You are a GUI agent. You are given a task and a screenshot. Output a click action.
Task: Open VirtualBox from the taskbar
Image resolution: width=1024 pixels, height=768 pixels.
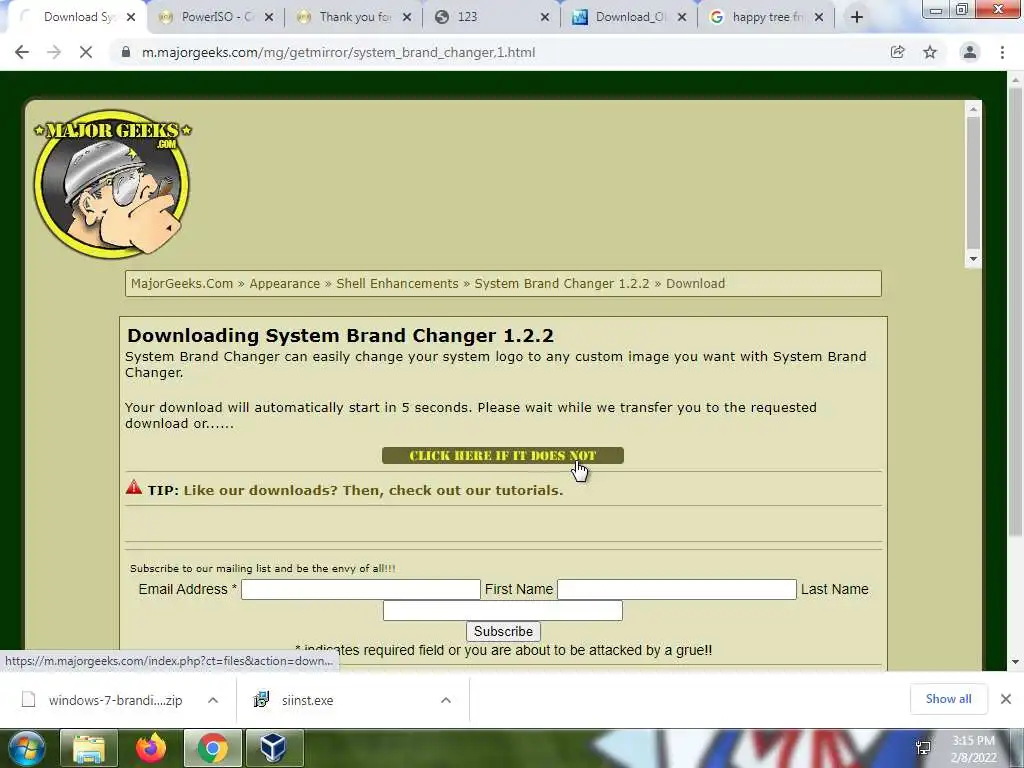(274, 748)
